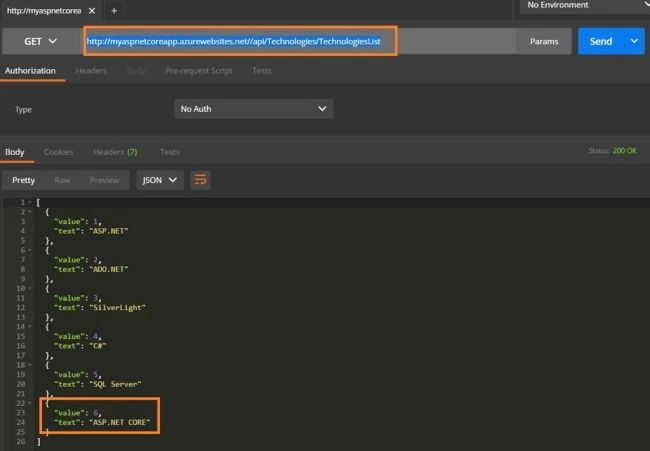Select the Preview response view

coord(104,180)
